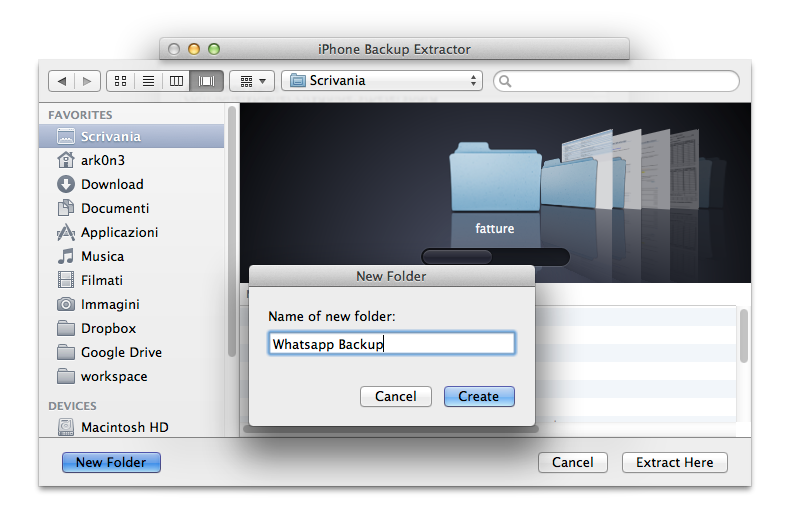Open Download in the sidebar

(x=132, y=184)
